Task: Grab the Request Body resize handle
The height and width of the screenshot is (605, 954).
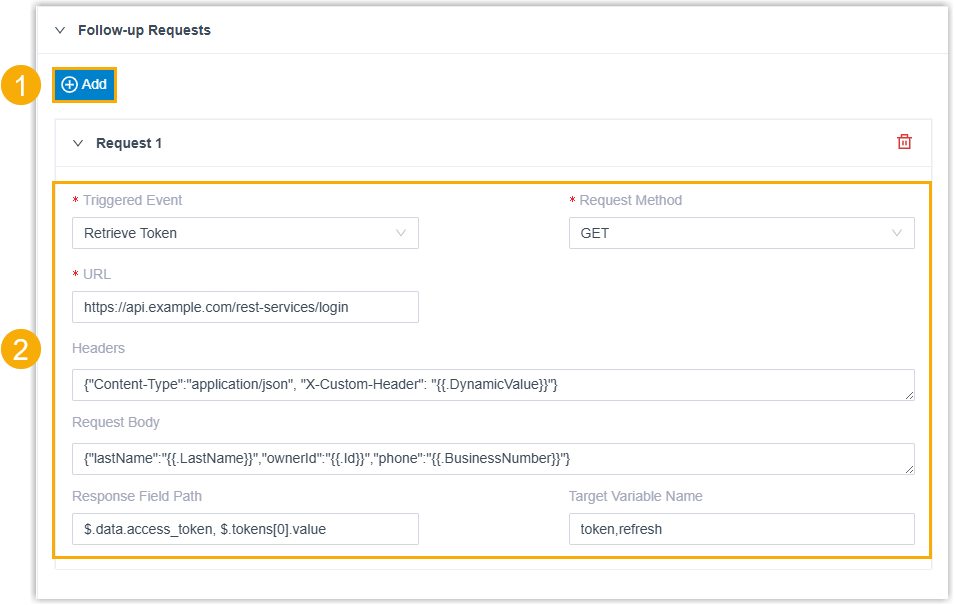Action: 908,469
